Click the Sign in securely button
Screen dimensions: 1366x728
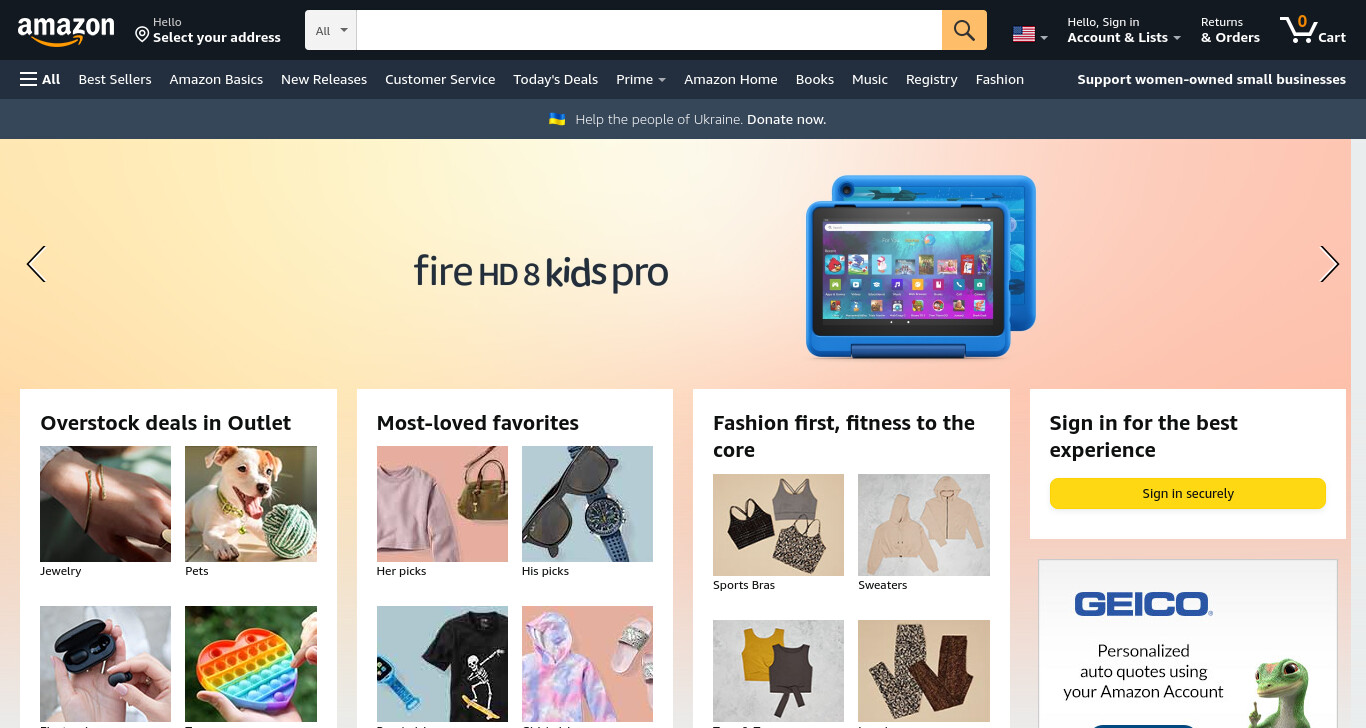tap(1187, 493)
